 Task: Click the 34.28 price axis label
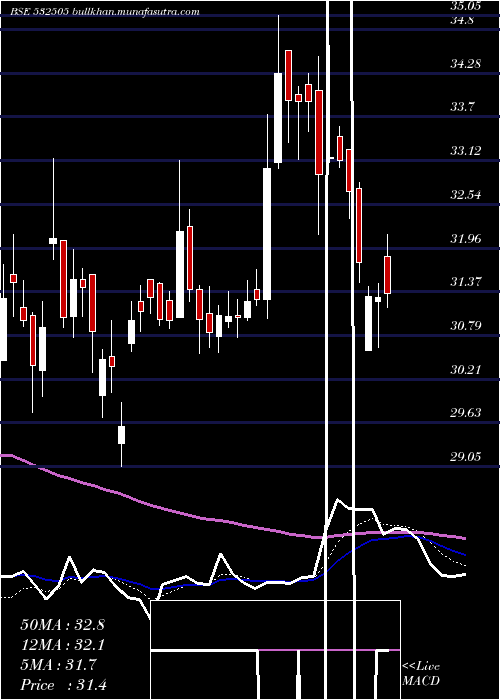(466, 64)
